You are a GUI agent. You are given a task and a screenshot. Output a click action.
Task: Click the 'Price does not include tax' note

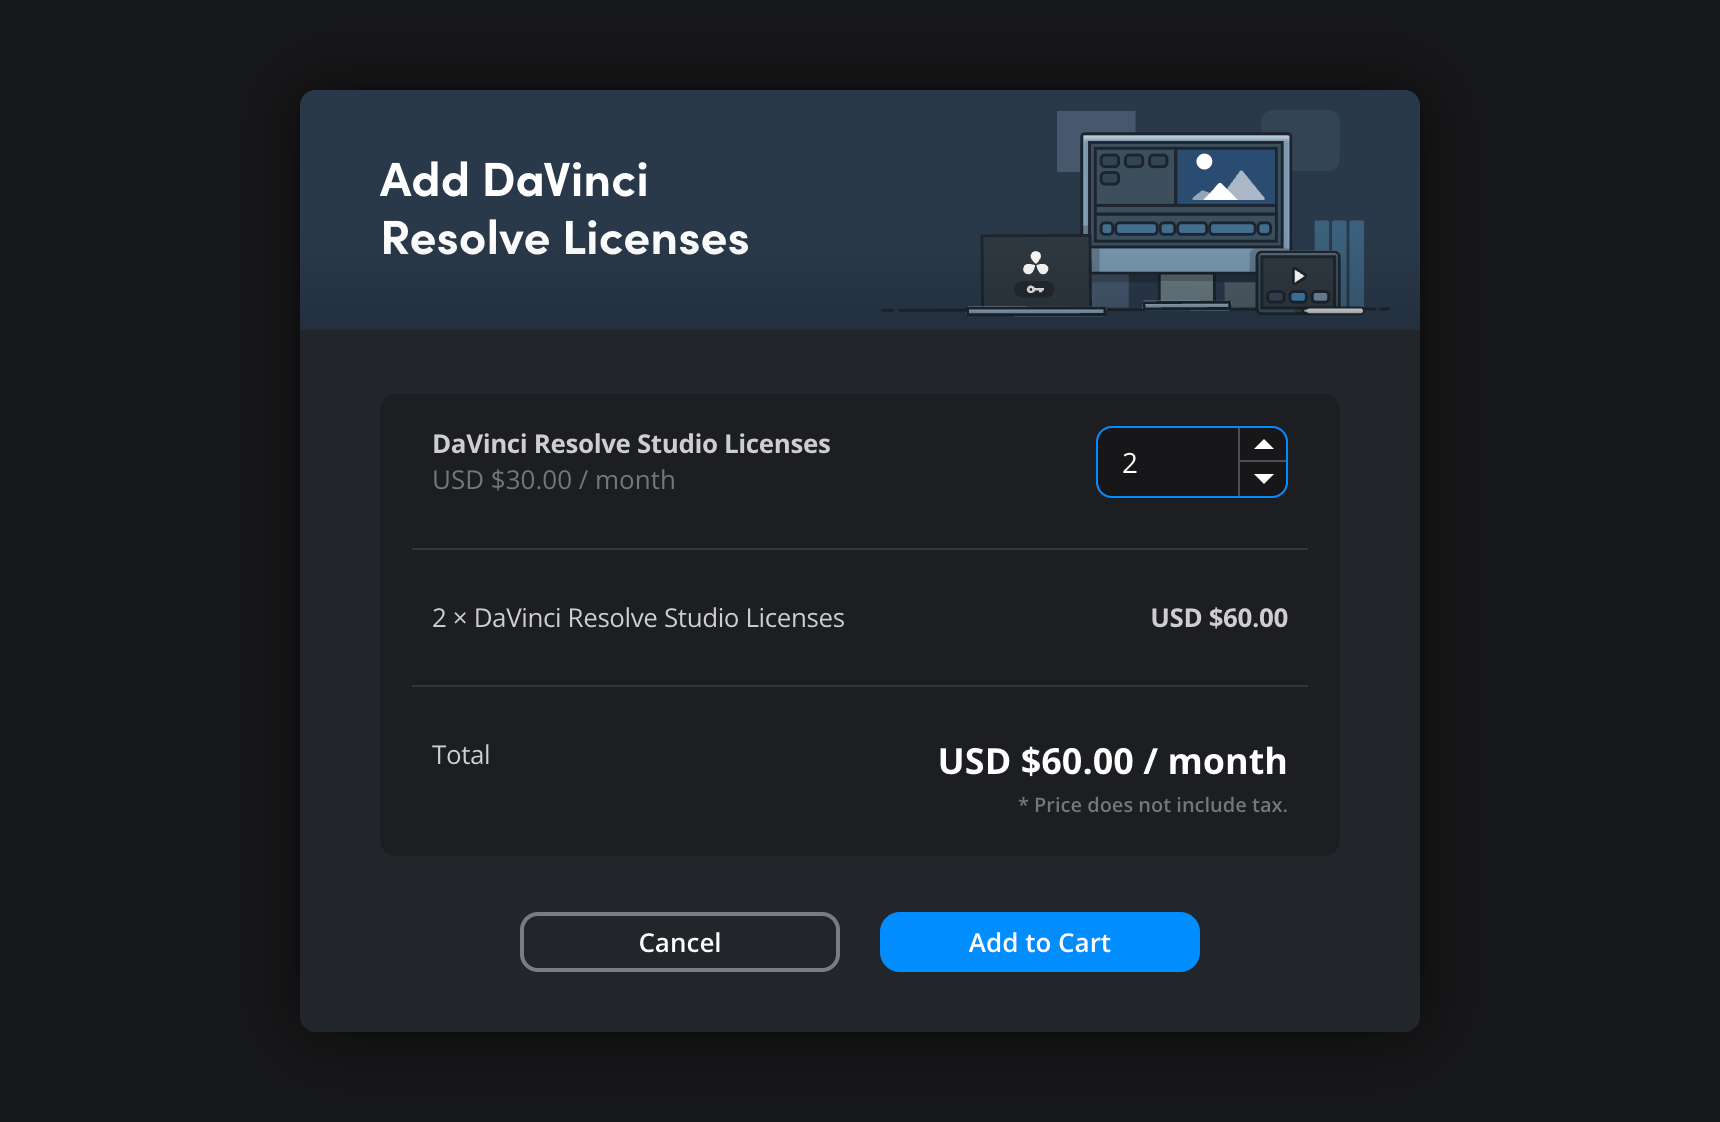[1152, 805]
